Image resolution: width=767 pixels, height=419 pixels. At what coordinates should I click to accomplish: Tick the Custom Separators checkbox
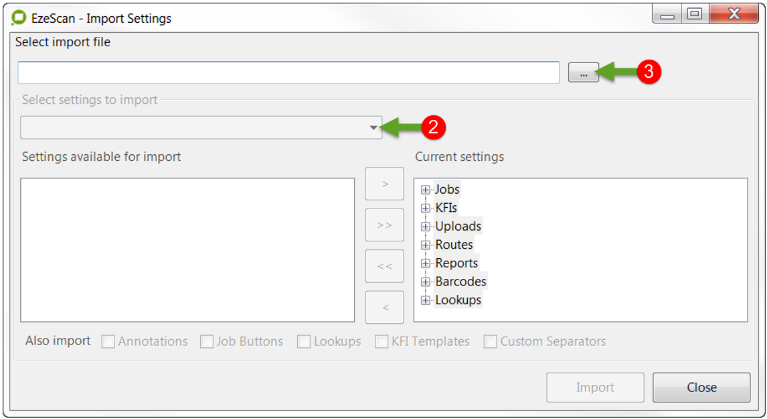[x=490, y=342]
